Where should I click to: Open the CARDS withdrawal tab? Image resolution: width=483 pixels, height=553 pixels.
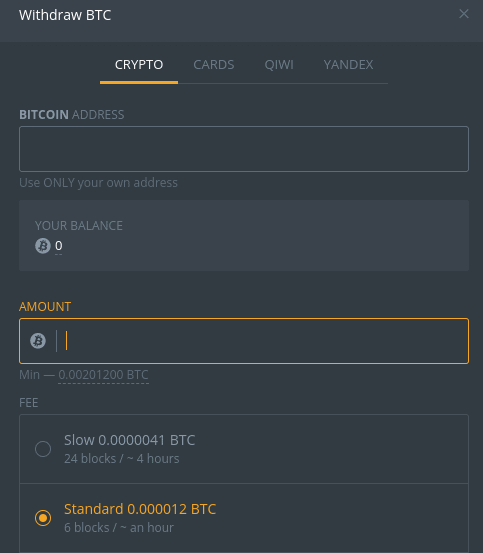pos(214,65)
